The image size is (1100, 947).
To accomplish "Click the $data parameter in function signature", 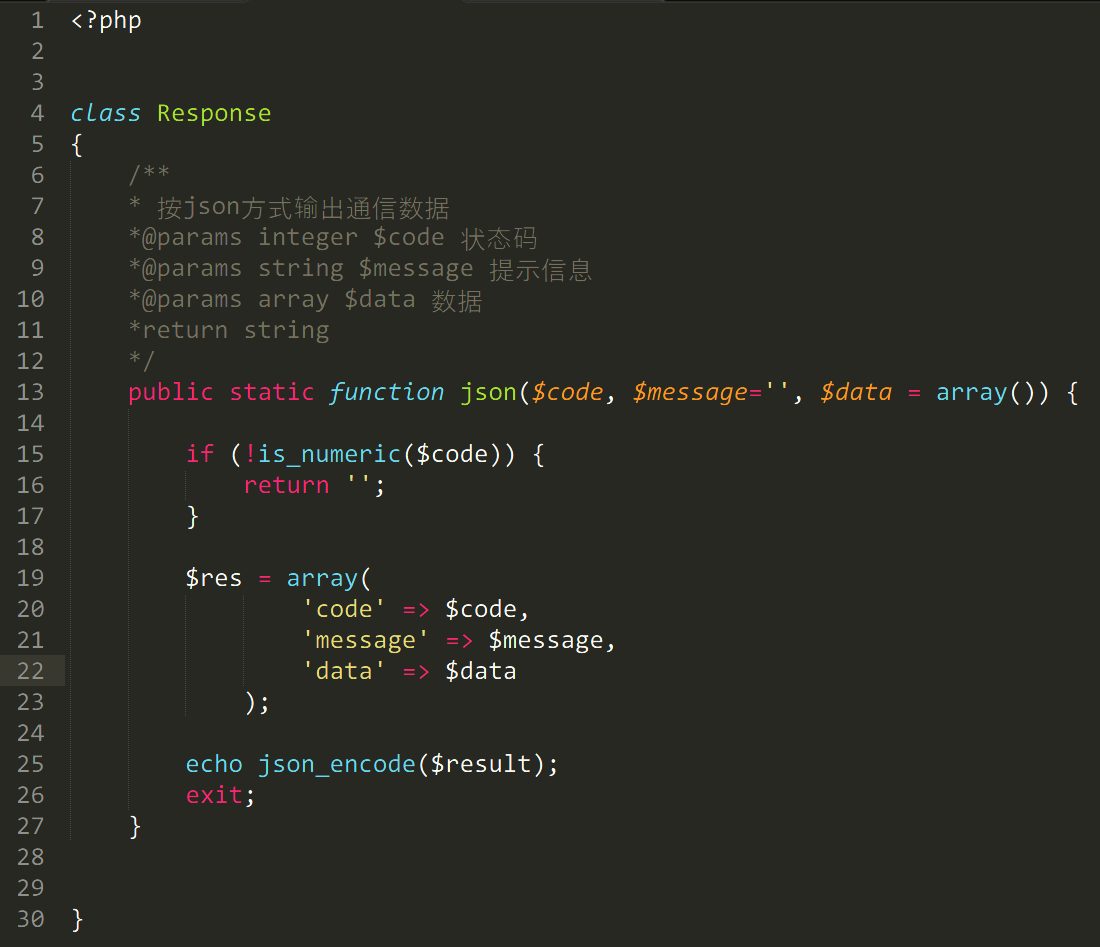I will tap(855, 392).
